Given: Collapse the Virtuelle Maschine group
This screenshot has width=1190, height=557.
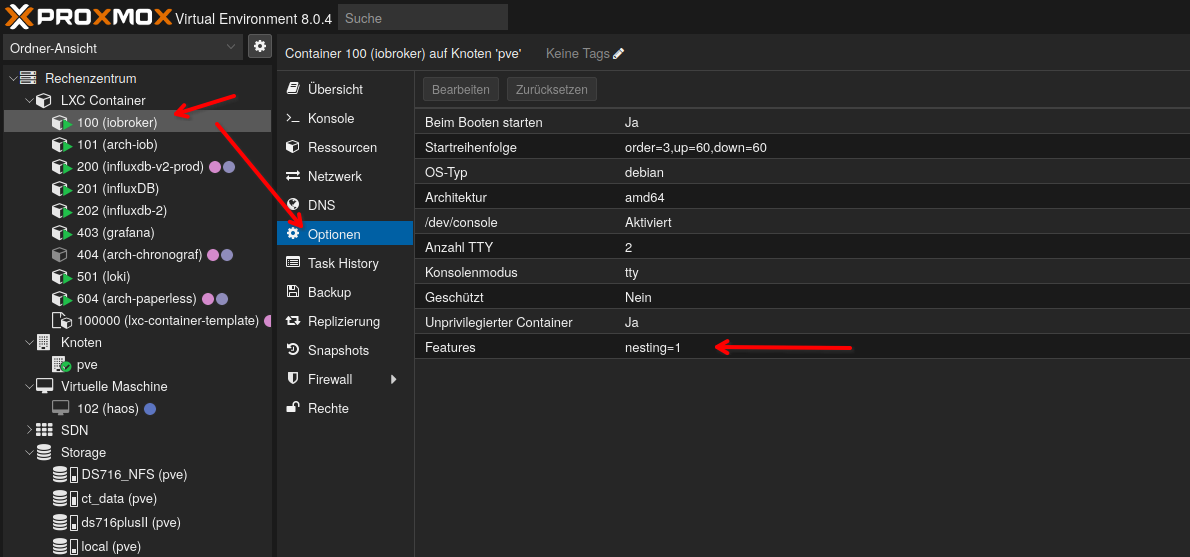Looking at the screenshot, I should pos(29,386).
